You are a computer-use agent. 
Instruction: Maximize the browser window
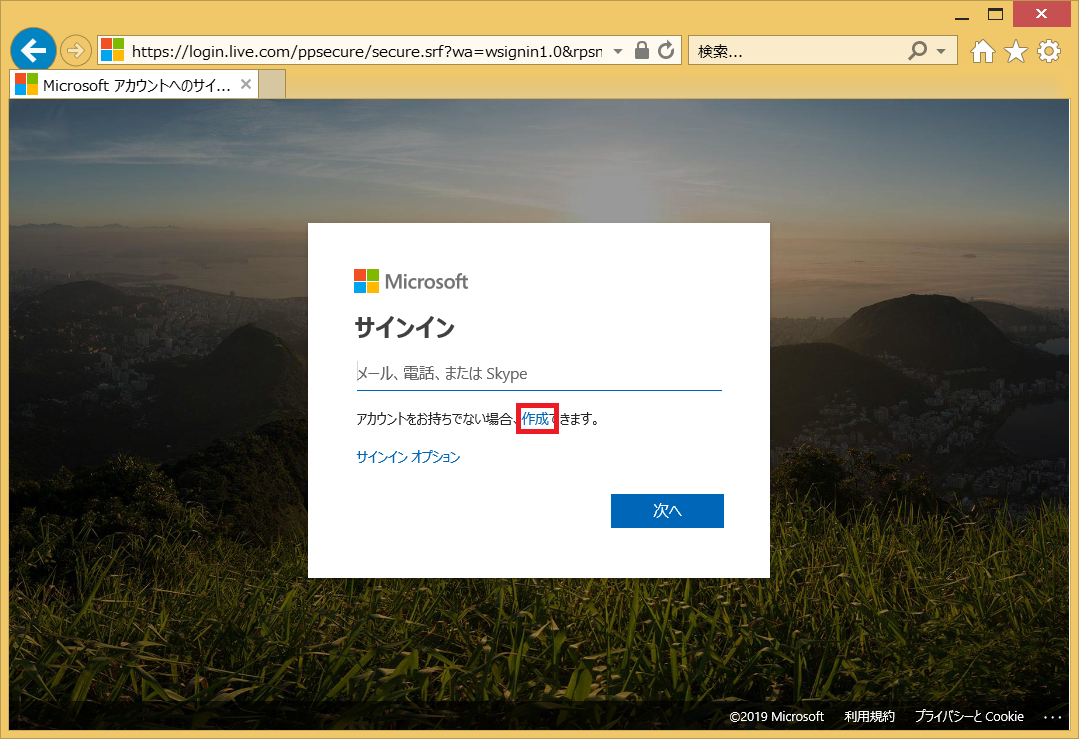pos(995,14)
